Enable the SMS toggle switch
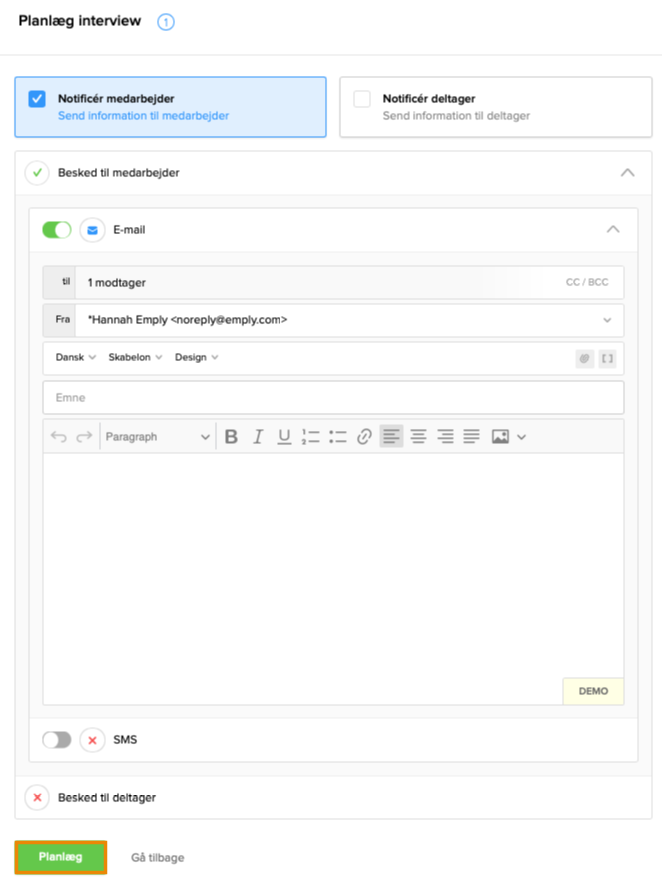Screen dimensions: 662x890 (56, 740)
